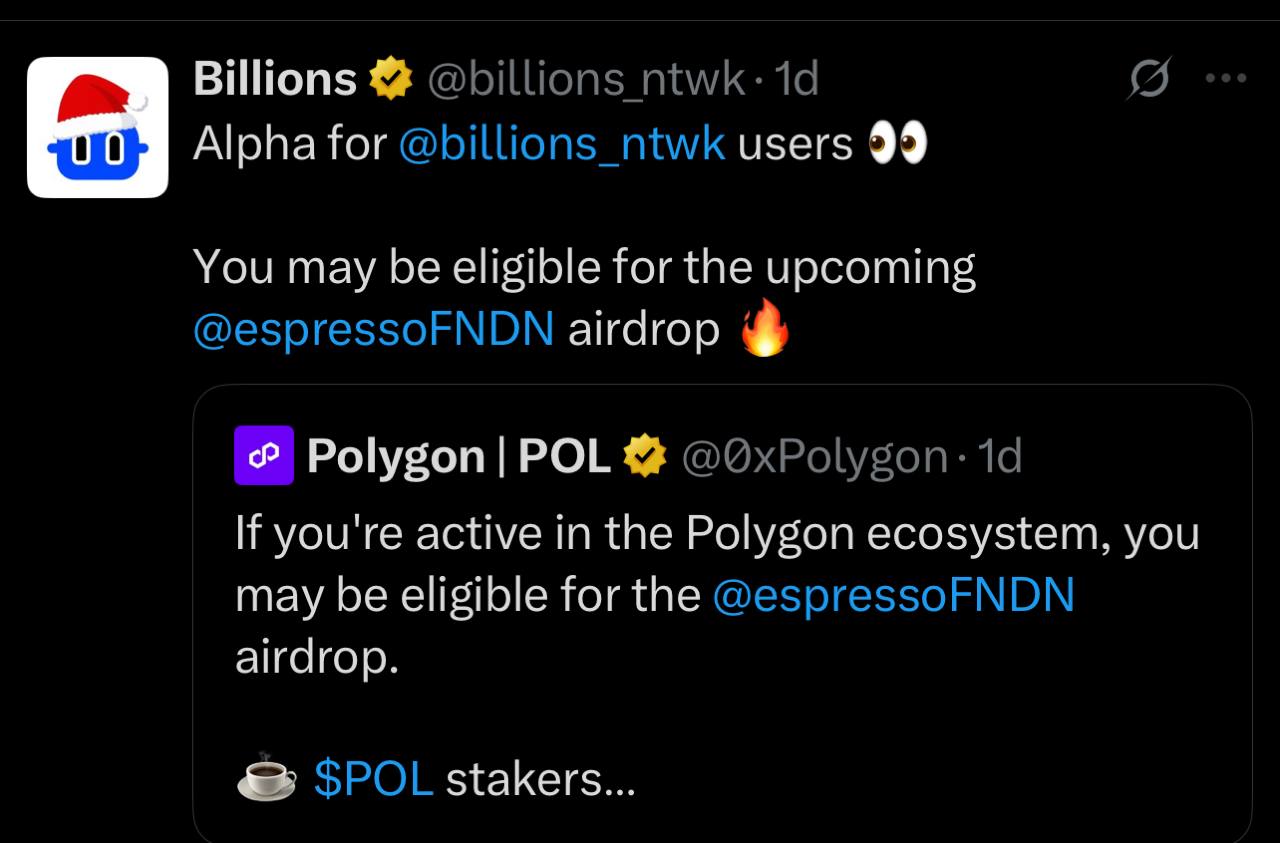Click the gold verified badge next to Polygon | POL
Viewport: 1280px width, 843px height.
coord(645,457)
